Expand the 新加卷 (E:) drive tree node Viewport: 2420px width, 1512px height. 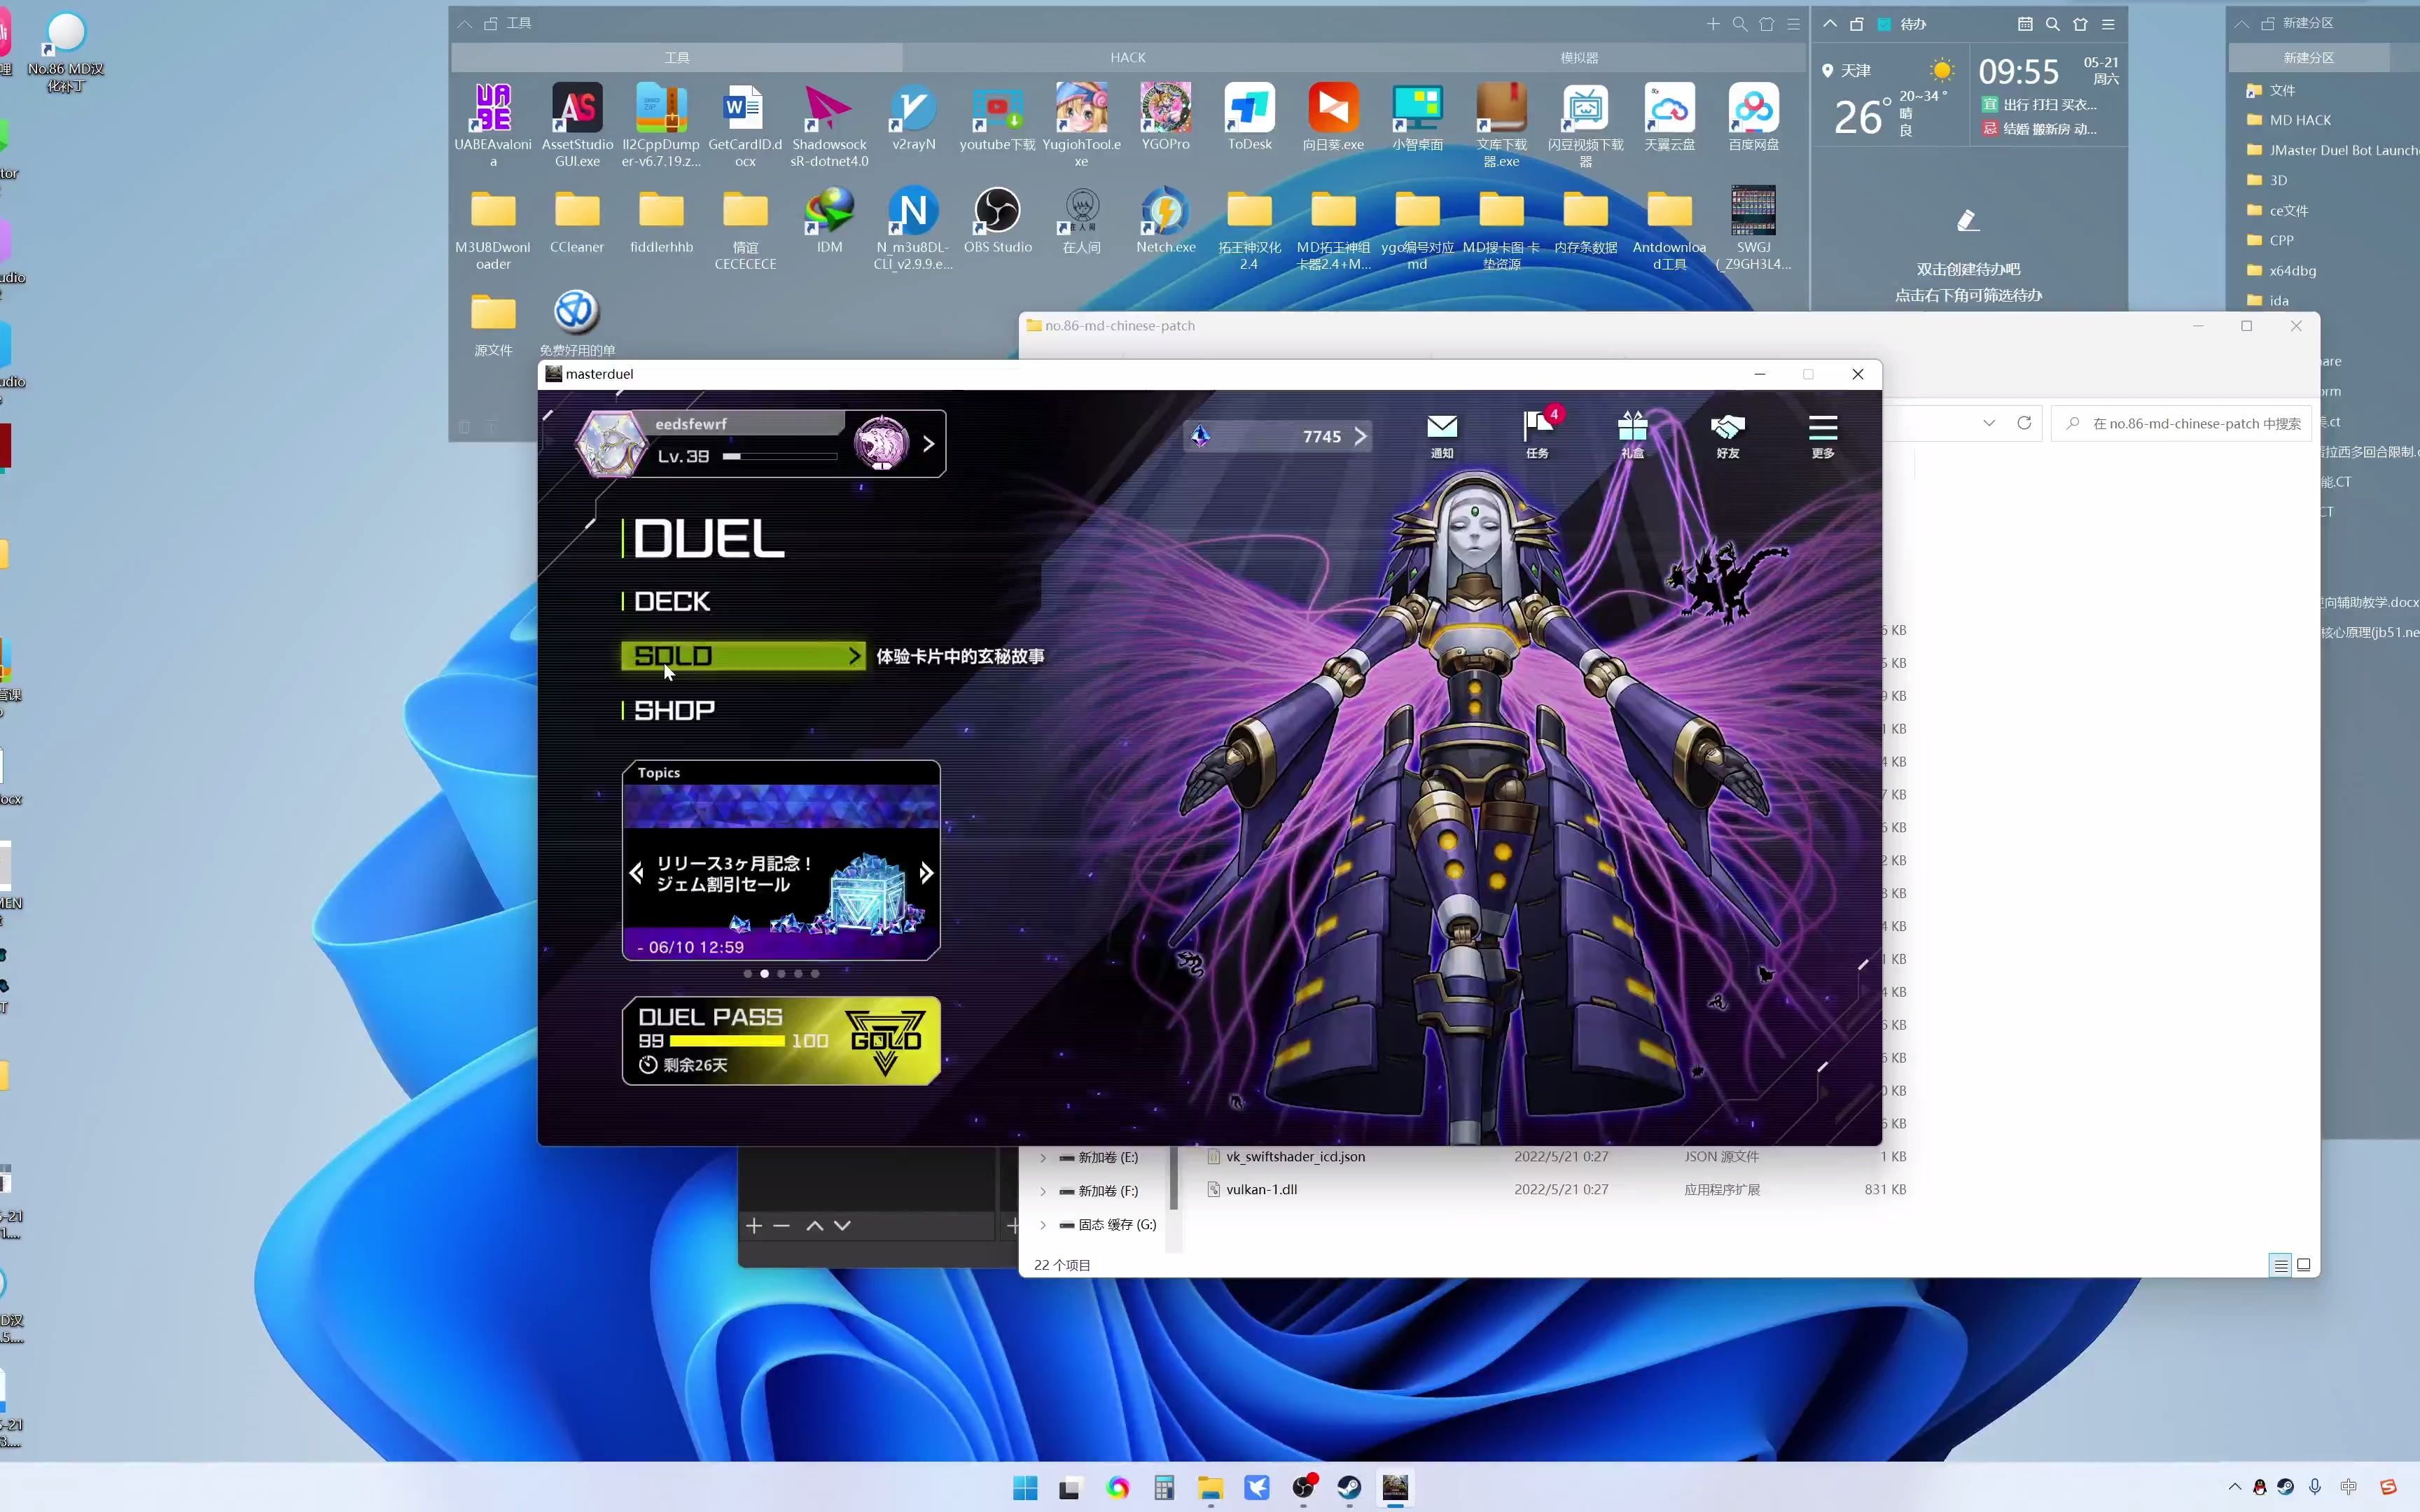click(x=1043, y=1158)
